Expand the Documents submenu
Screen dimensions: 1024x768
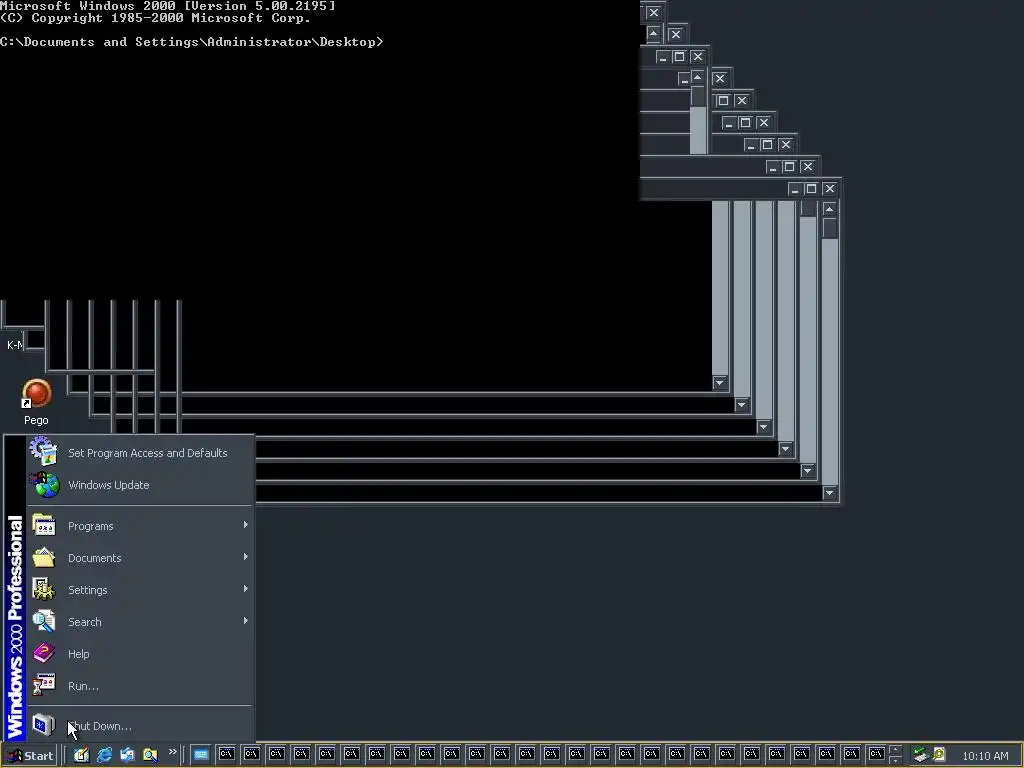pyautogui.click(x=139, y=558)
